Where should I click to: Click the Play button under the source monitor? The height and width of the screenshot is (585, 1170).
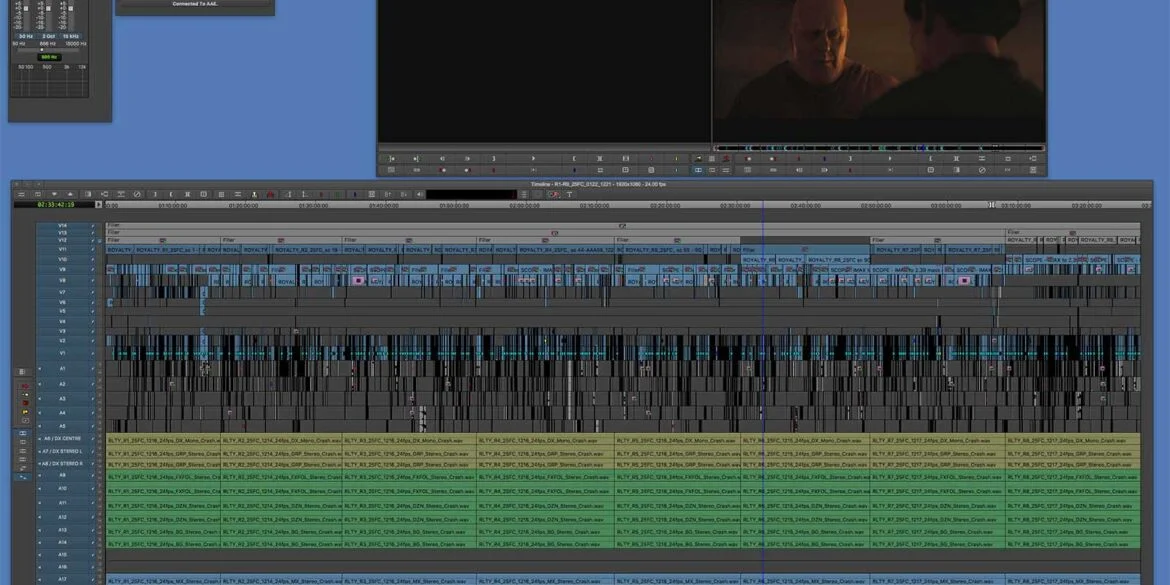coord(533,158)
